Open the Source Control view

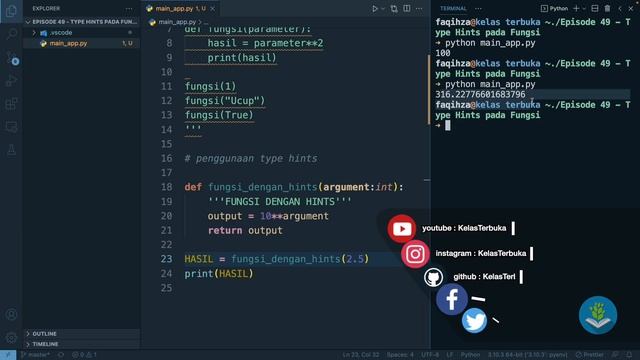tap(11, 58)
